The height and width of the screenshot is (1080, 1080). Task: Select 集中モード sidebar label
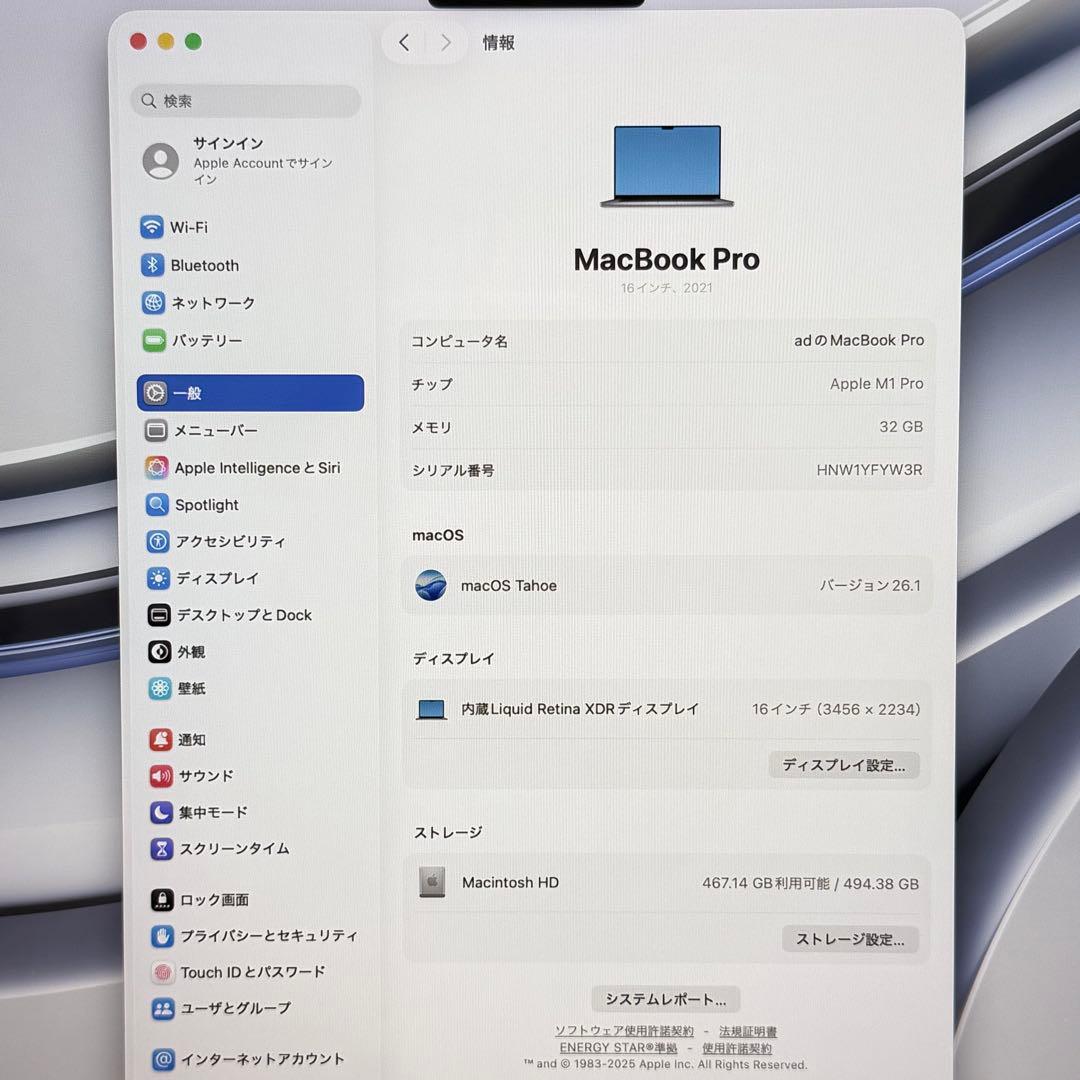pyautogui.click(x=213, y=812)
